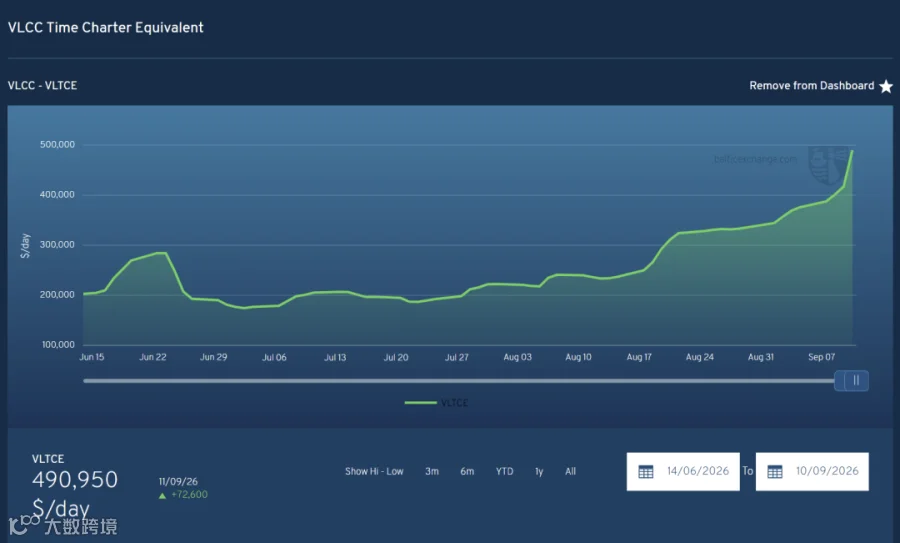The image size is (900, 543).
Task: Click Remove from Dashboard link
Action: (x=812, y=86)
